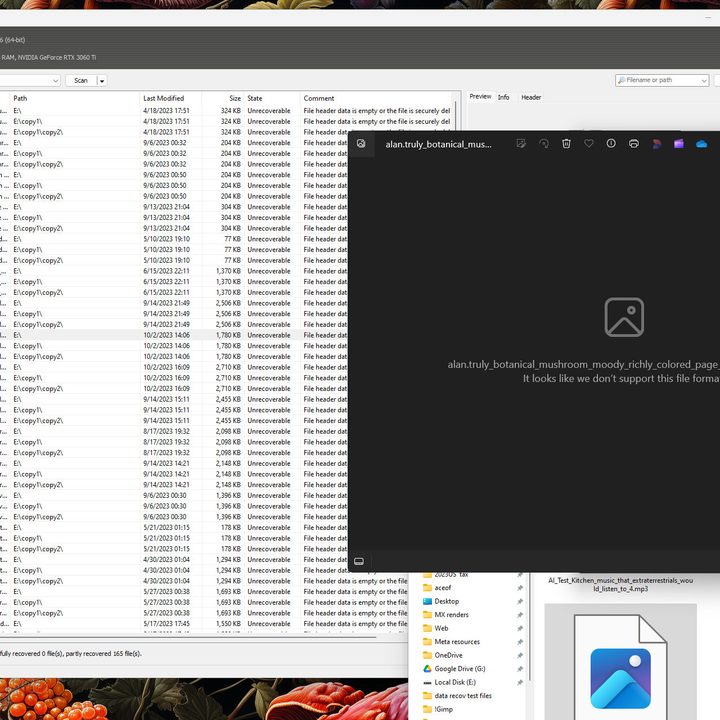Viewport: 720px width, 720px height.
Task: Open the data recov test files folder
Action: tap(457, 696)
